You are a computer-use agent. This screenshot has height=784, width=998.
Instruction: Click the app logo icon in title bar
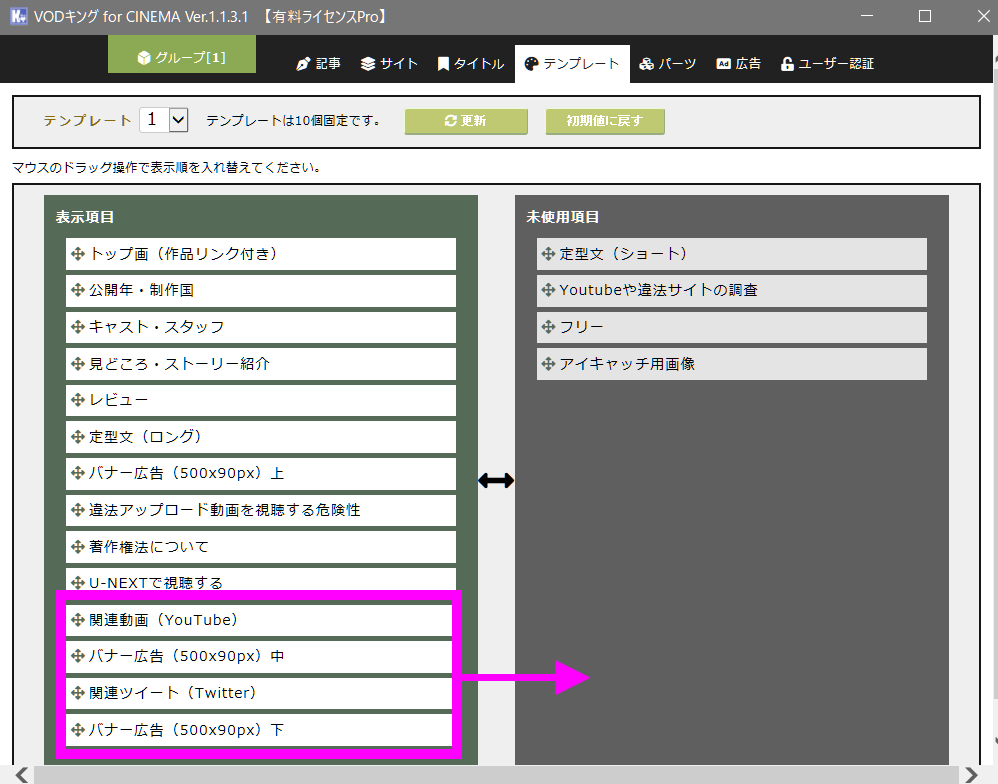[17, 17]
